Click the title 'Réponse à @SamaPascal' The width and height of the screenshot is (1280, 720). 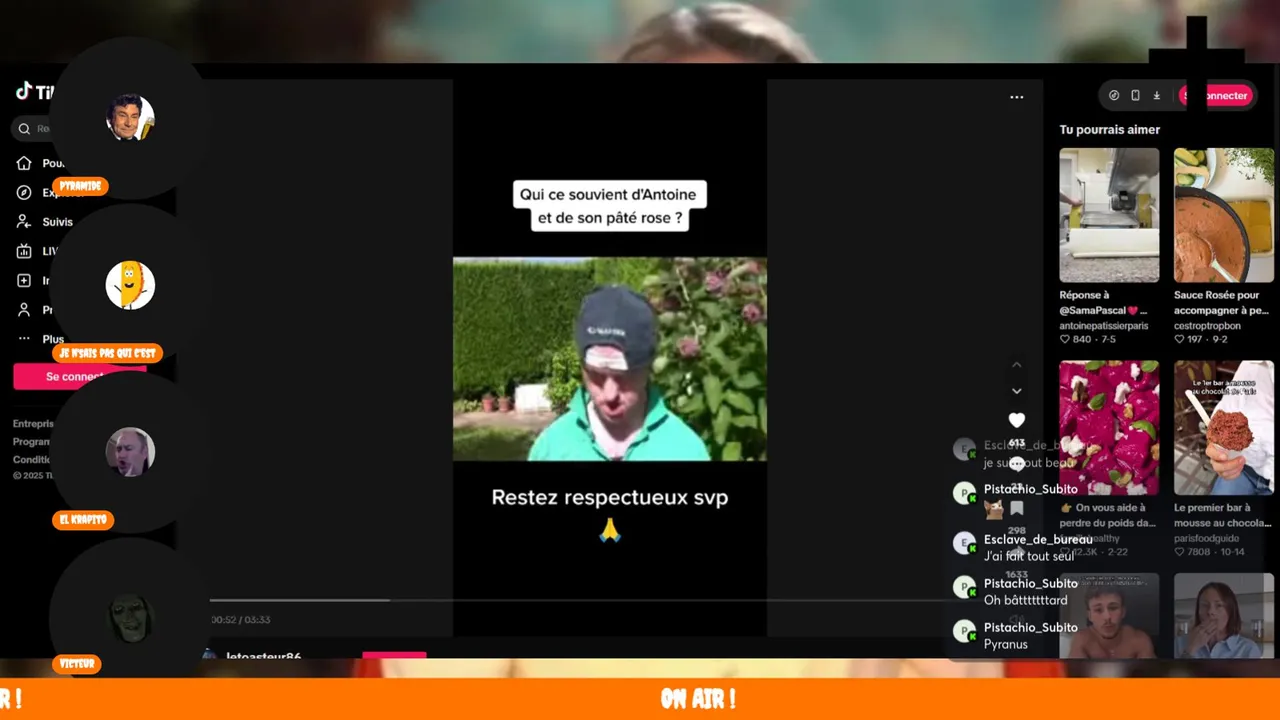click(x=1103, y=303)
